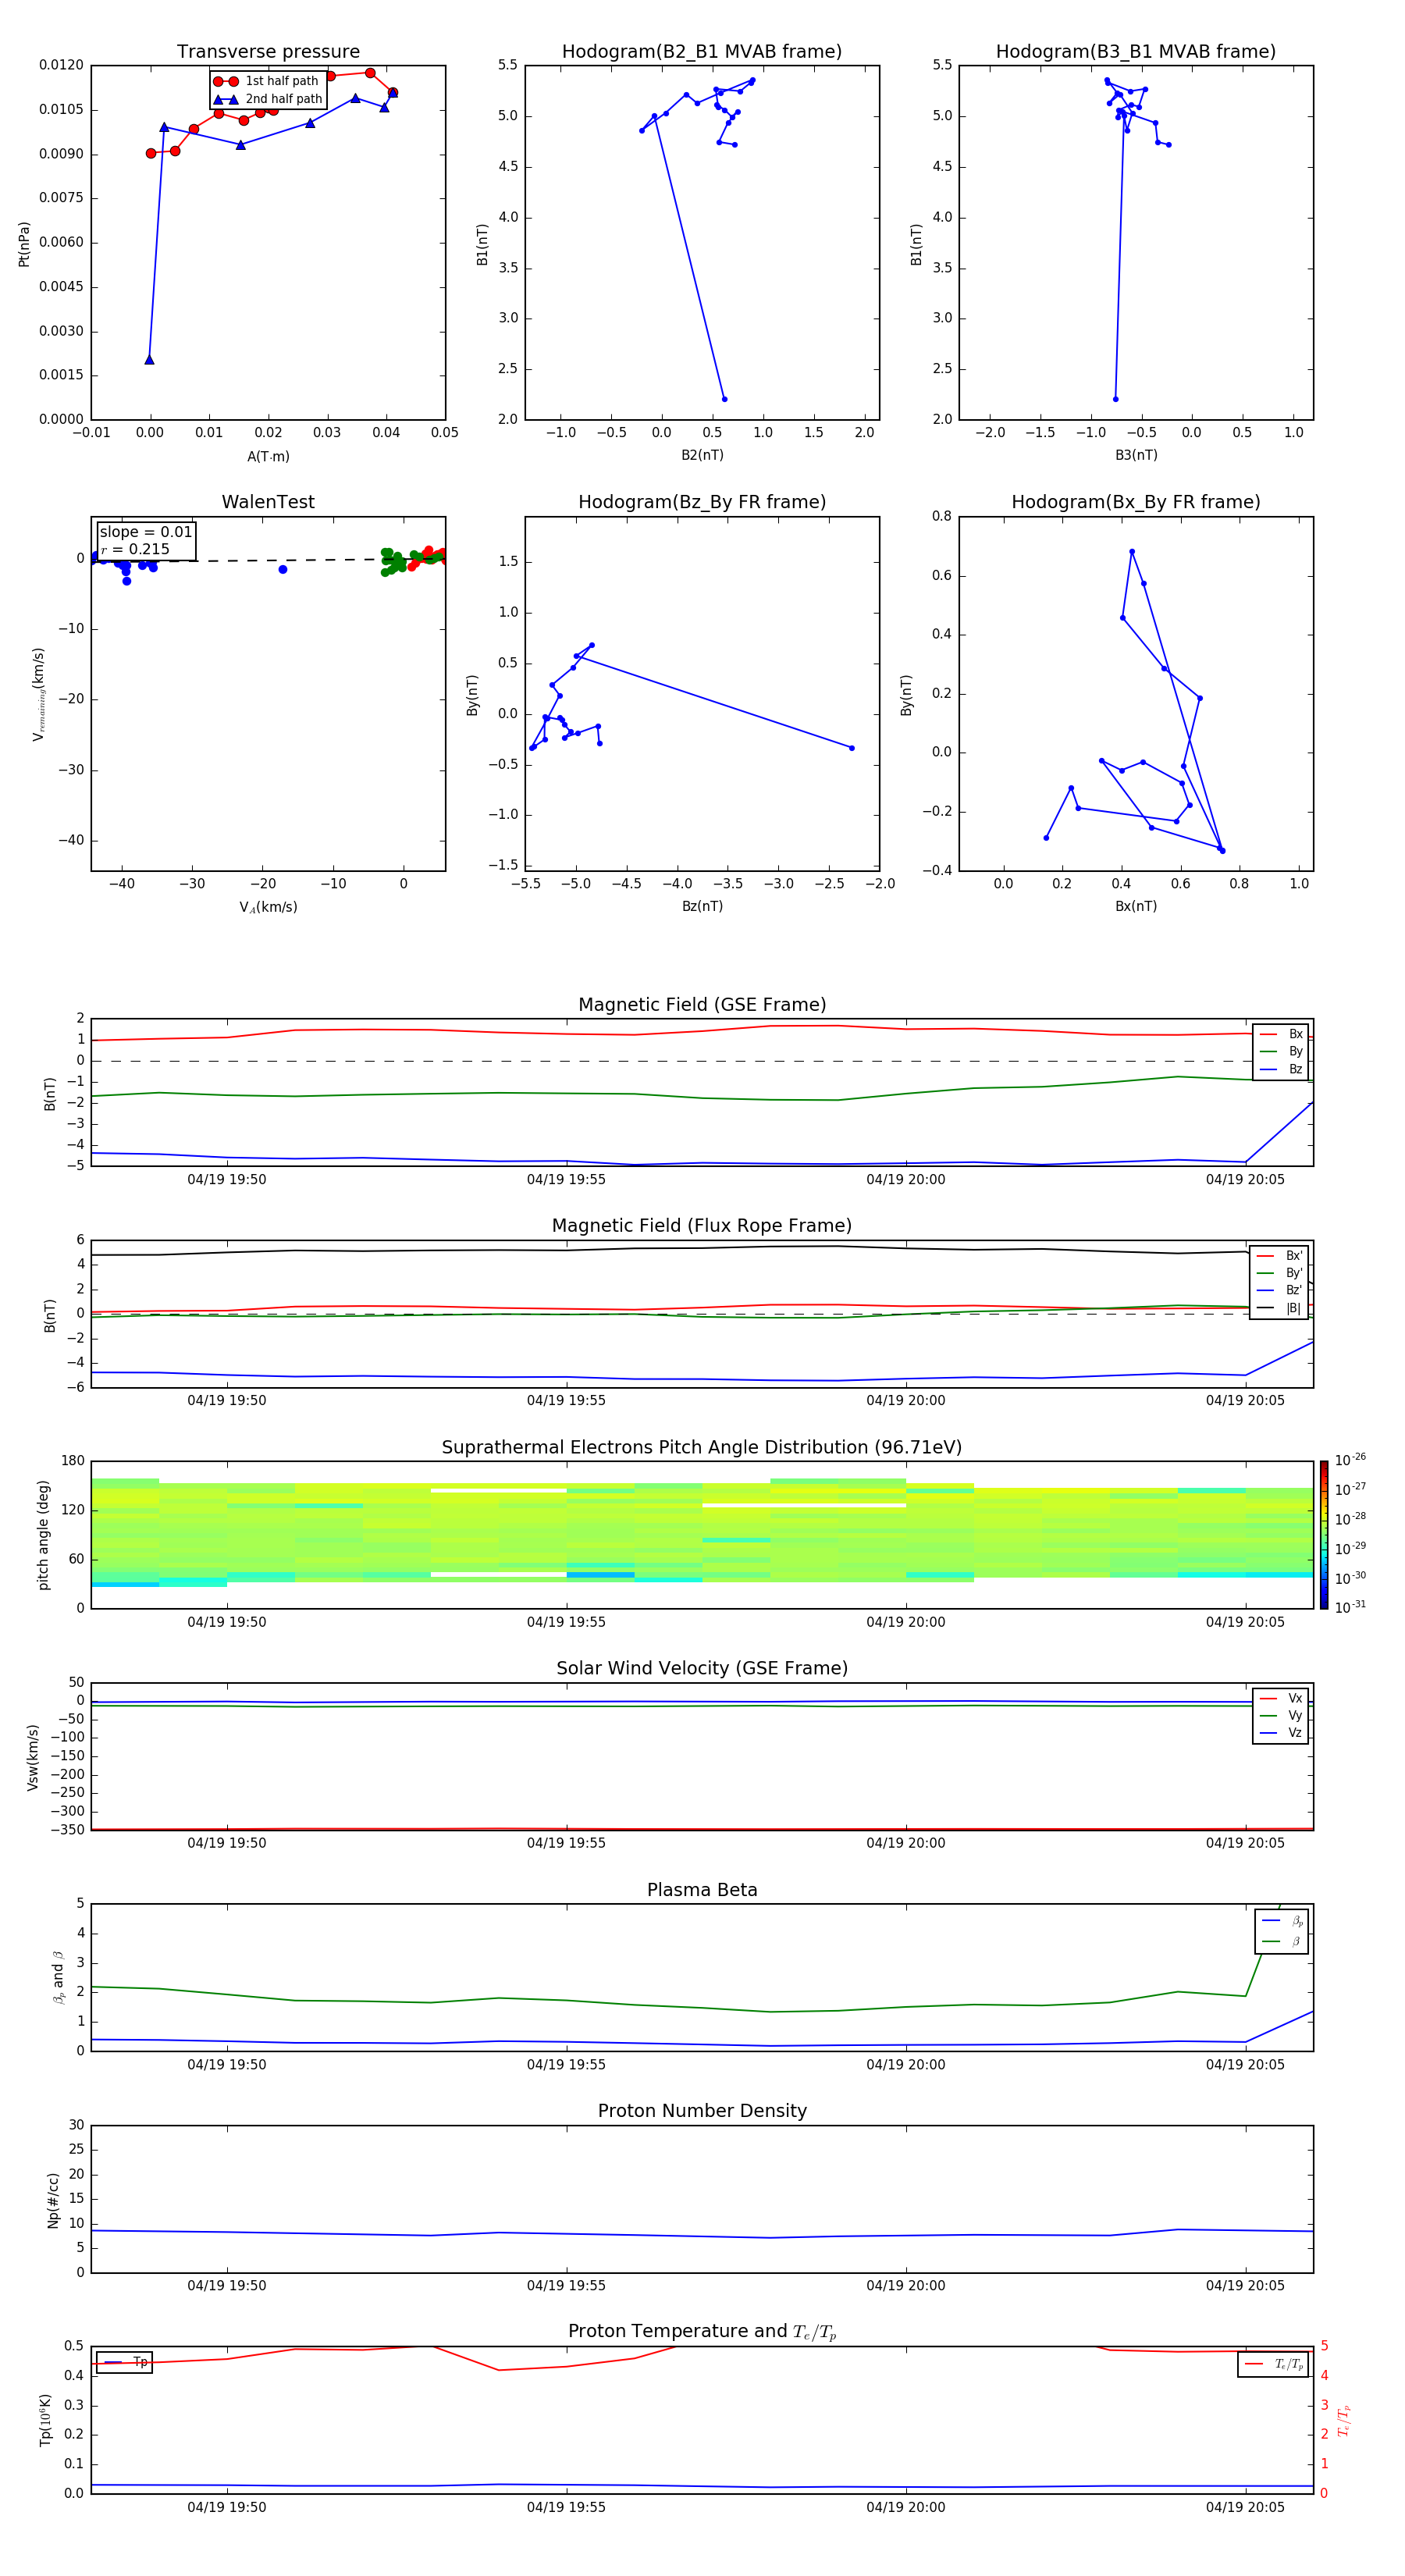Click the 'Proton Number Density' title
Screen dimensions: 1405x2576
coord(702,2111)
